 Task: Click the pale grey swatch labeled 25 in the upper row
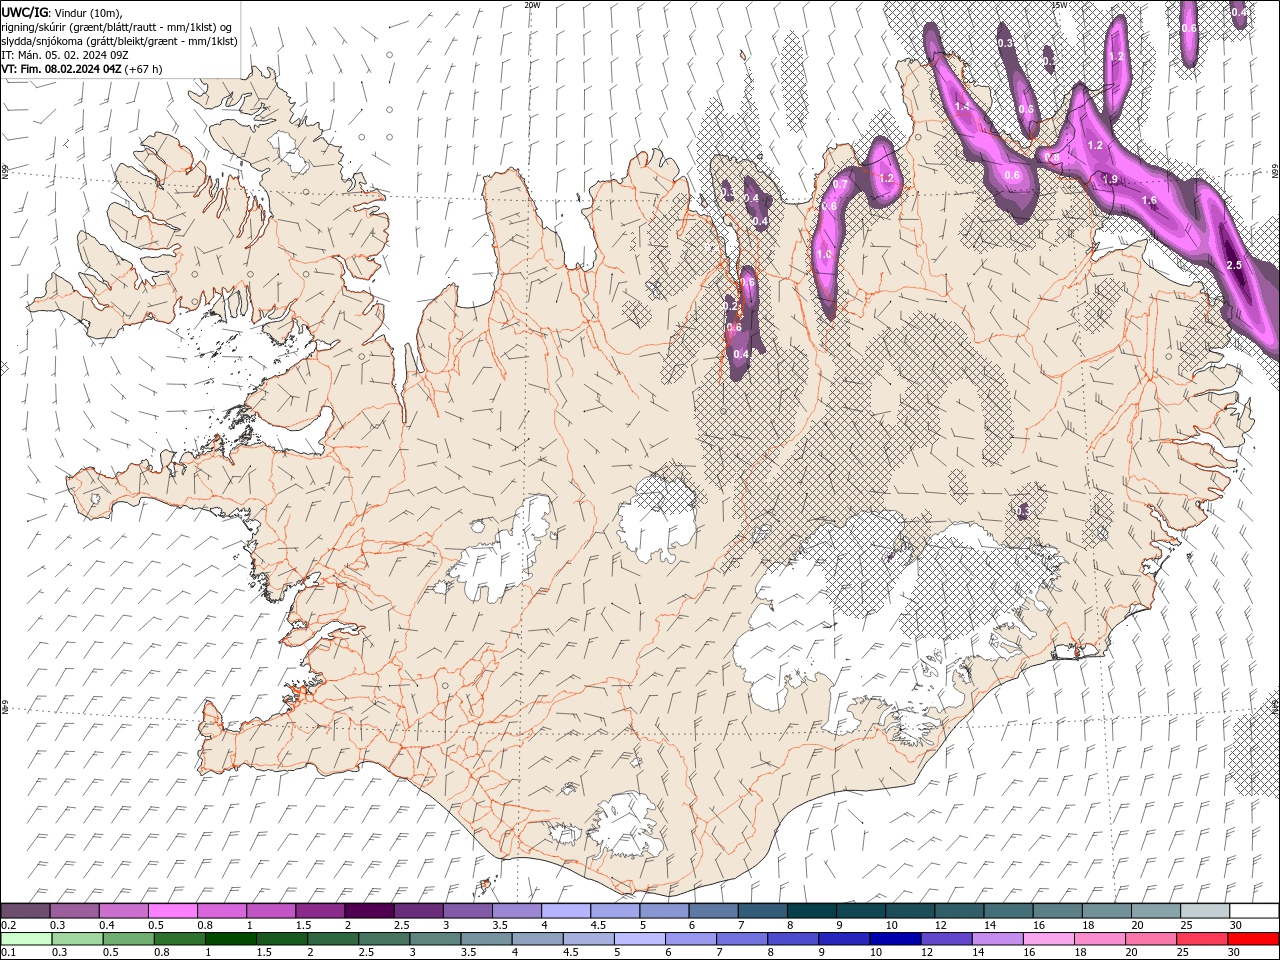click(x=1204, y=911)
